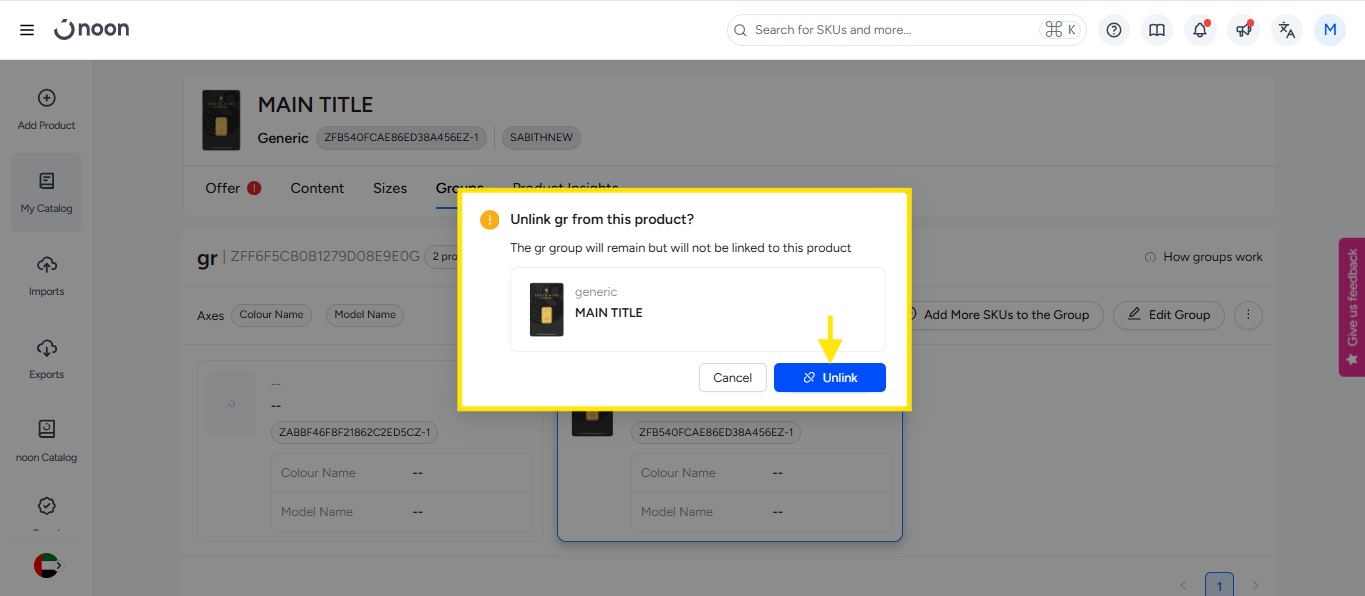Open announcements megaphone icon
Image resolution: width=1365 pixels, height=596 pixels.
coord(1243,30)
